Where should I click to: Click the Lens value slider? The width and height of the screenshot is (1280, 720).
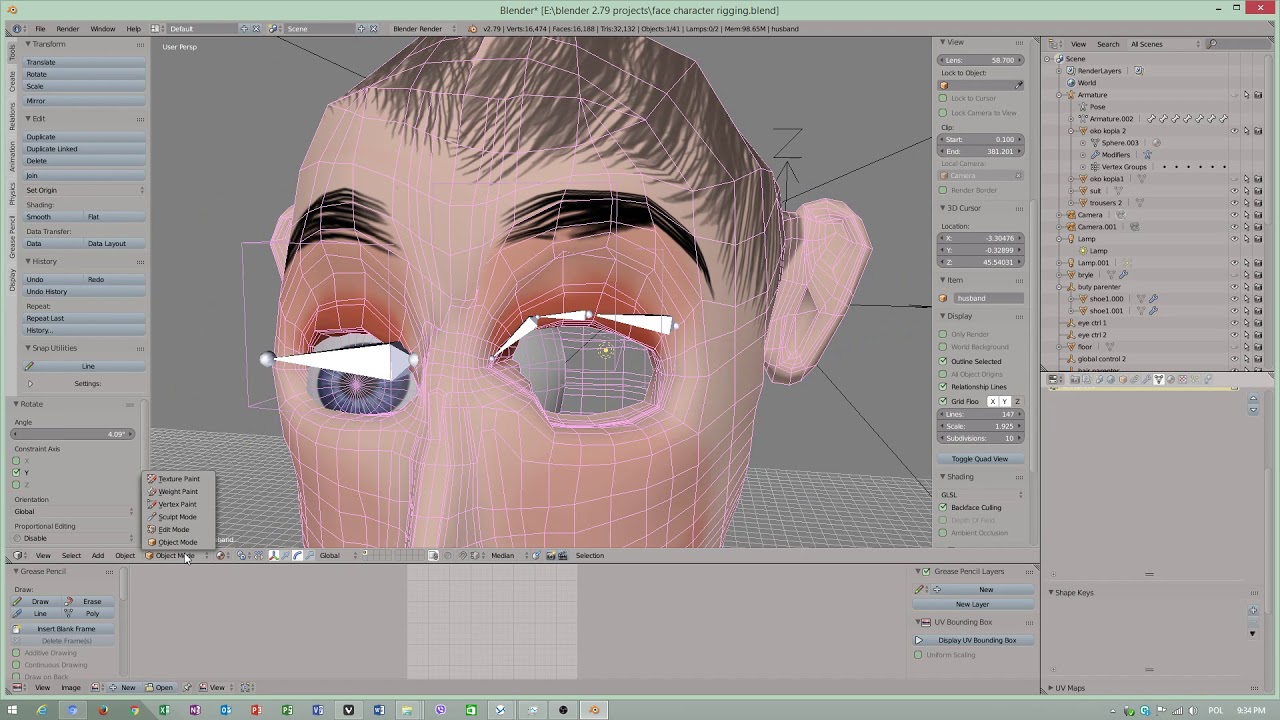(981, 60)
